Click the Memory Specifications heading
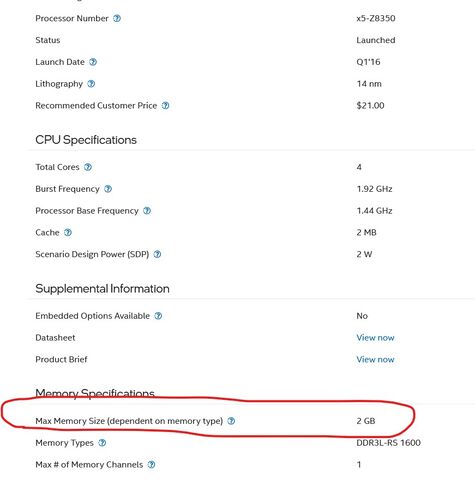475x480 pixels. click(x=95, y=393)
